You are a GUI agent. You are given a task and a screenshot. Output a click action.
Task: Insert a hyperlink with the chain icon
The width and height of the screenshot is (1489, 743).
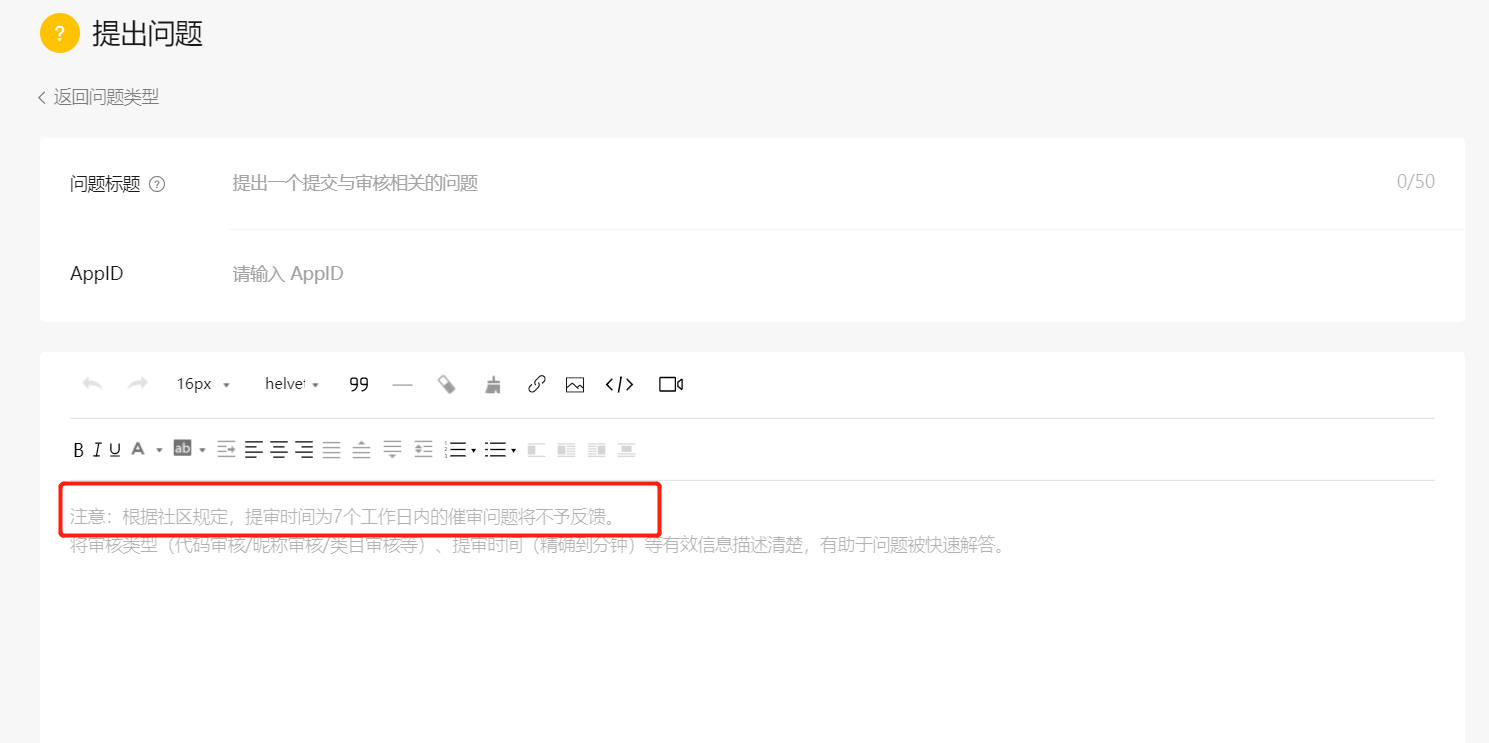pyautogui.click(x=537, y=384)
